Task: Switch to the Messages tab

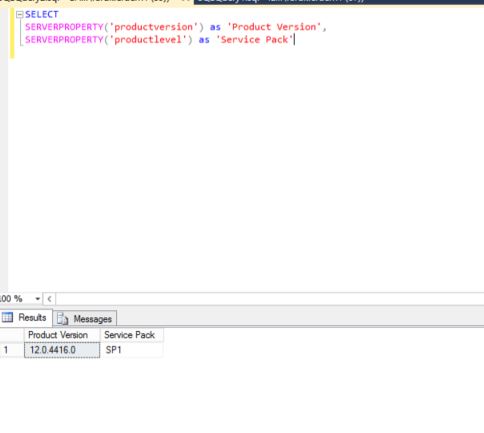Action: pos(85,319)
